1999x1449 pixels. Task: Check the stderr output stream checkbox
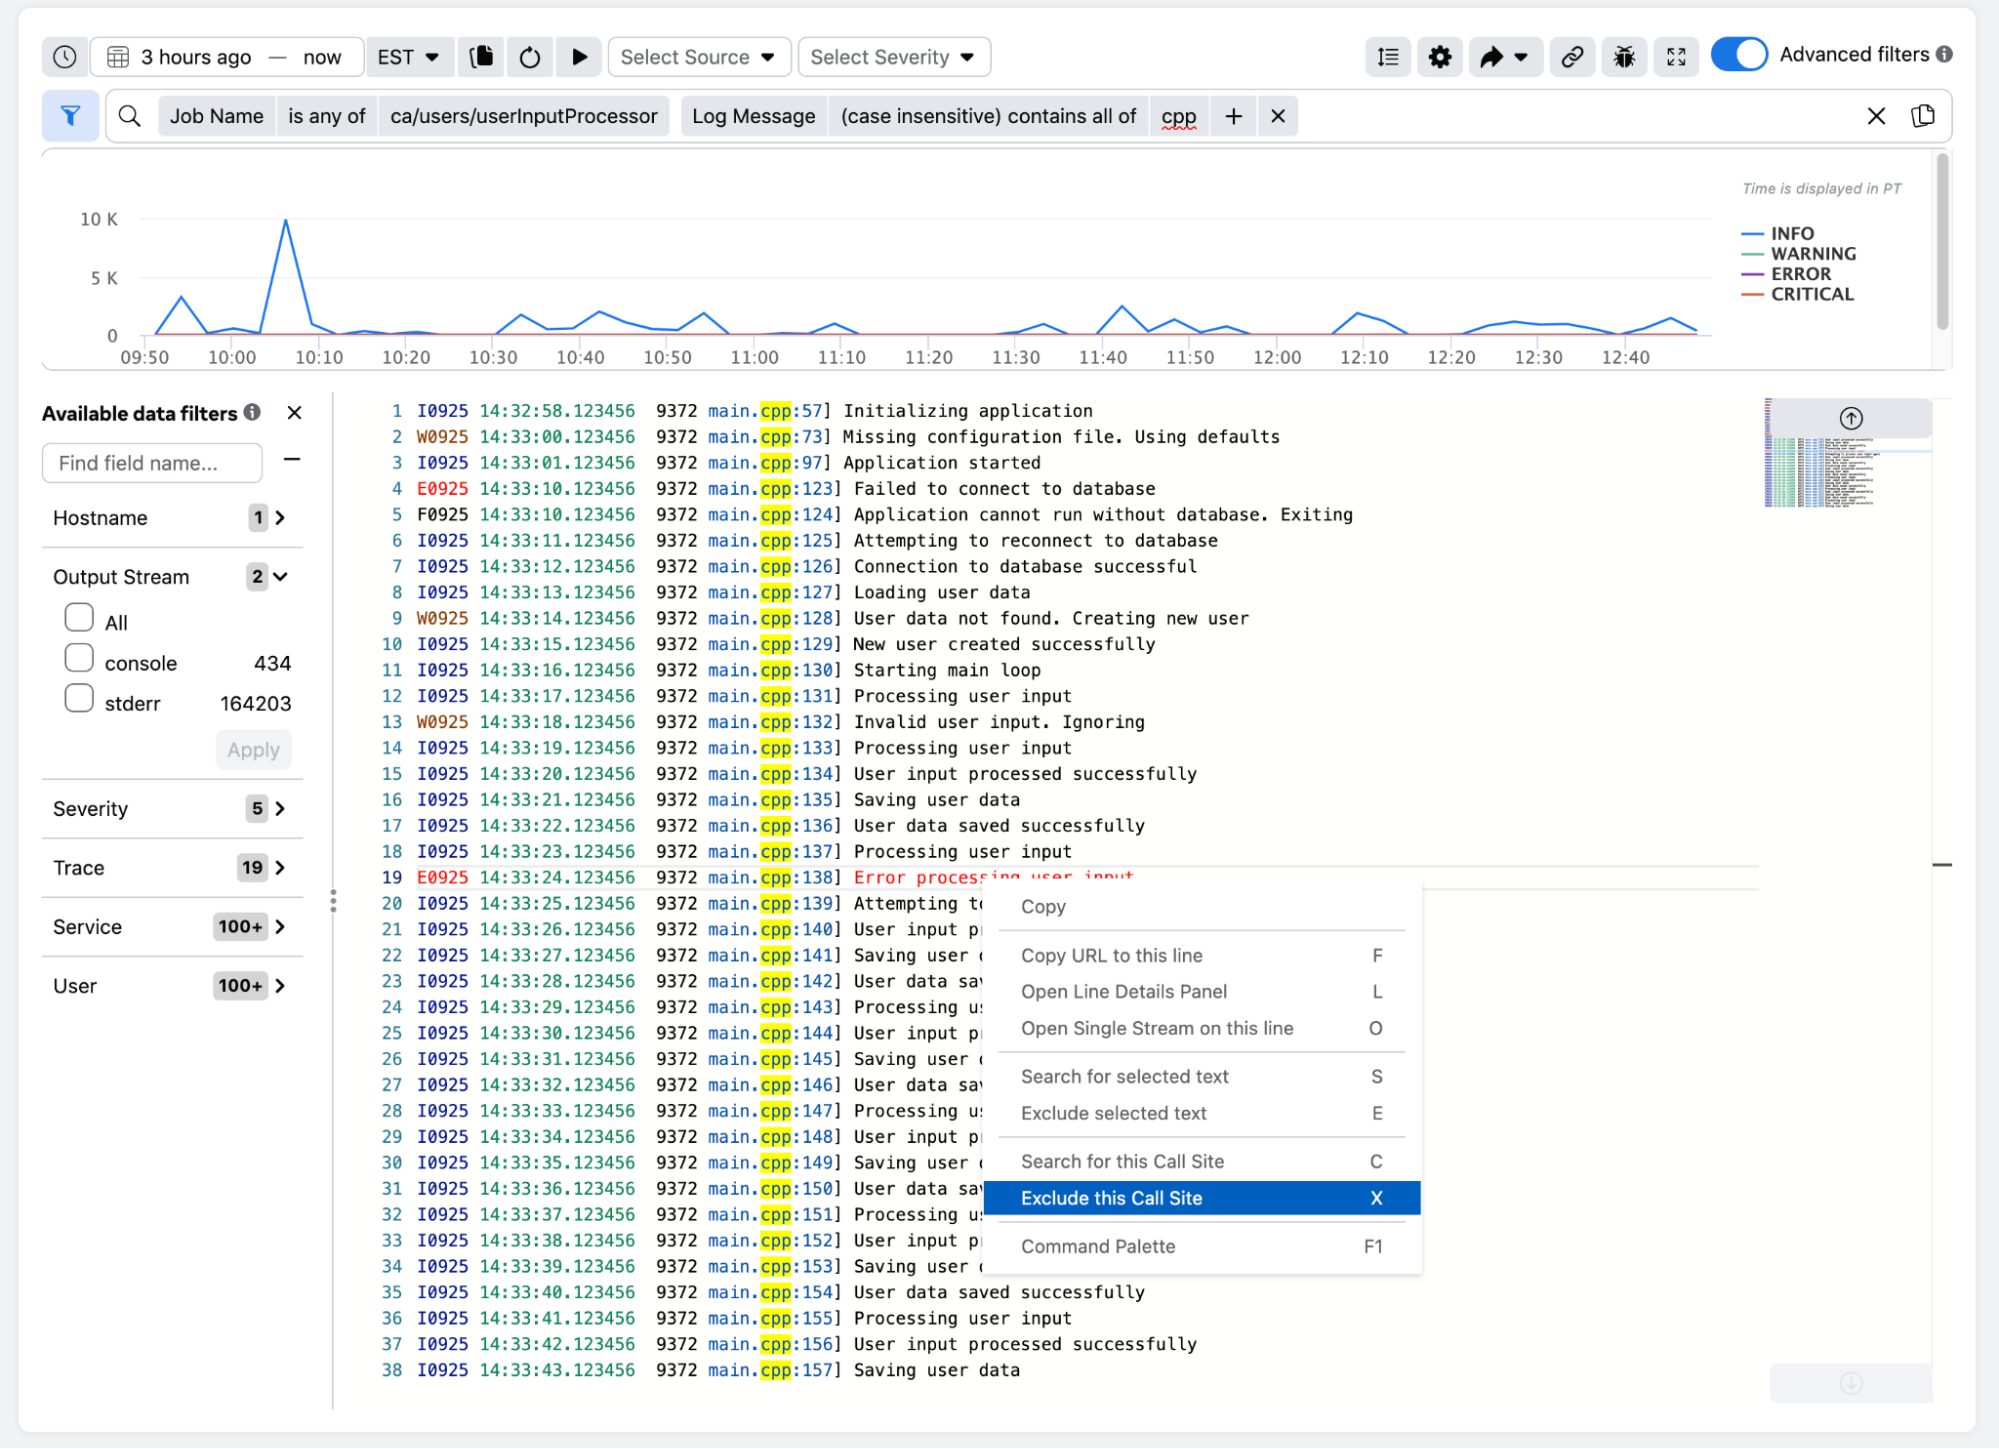[x=79, y=698]
